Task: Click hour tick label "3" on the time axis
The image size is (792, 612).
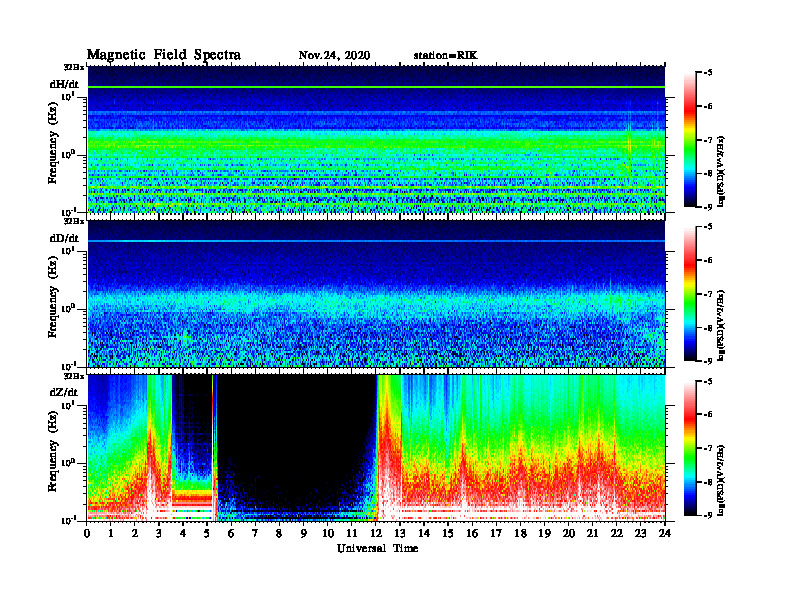Action: [x=159, y=533]
